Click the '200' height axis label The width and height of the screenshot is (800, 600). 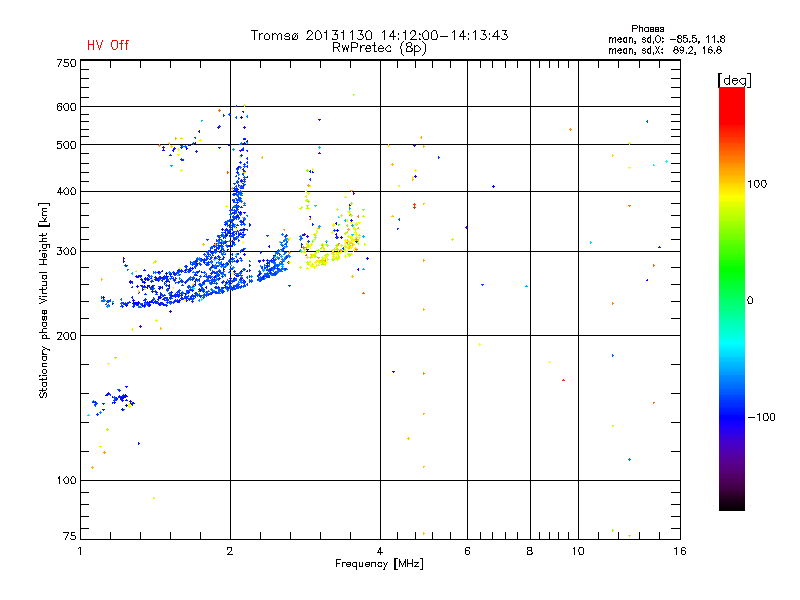[x=66, y=336]
